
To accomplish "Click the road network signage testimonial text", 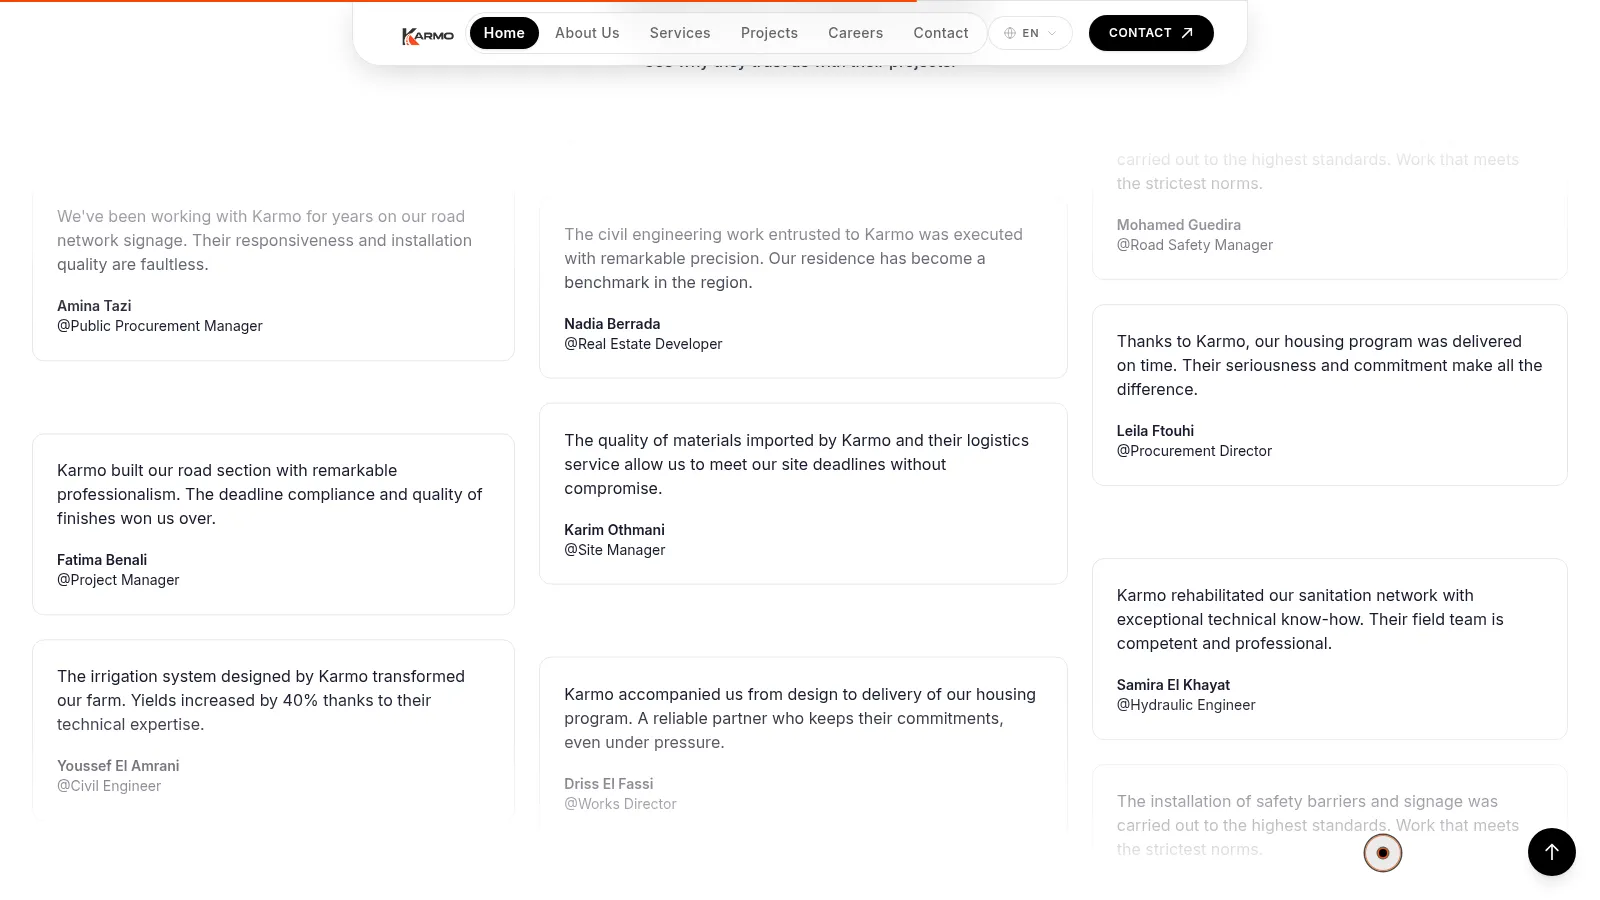I will pos(265,240).
